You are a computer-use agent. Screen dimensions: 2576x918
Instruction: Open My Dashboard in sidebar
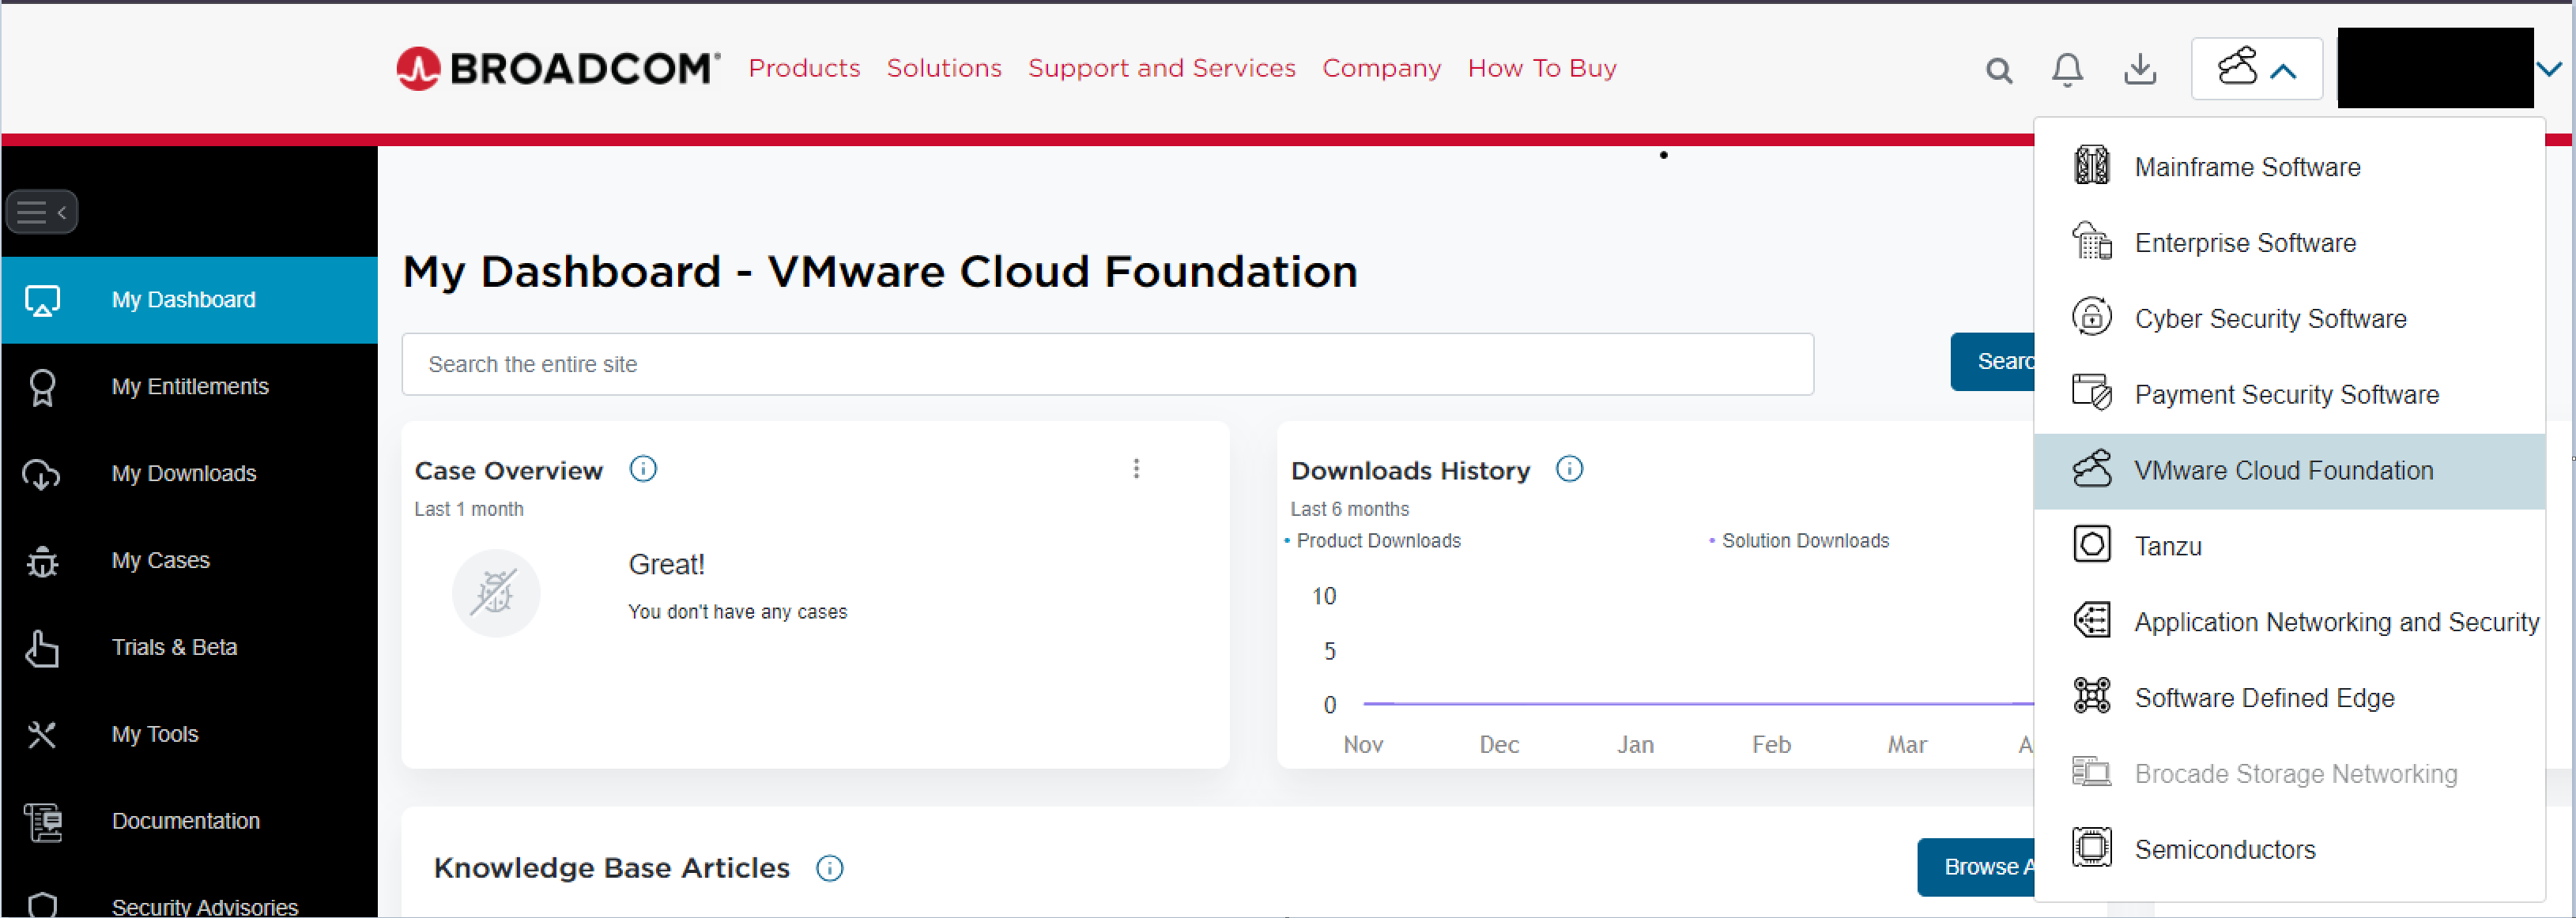tap(189, 300)
